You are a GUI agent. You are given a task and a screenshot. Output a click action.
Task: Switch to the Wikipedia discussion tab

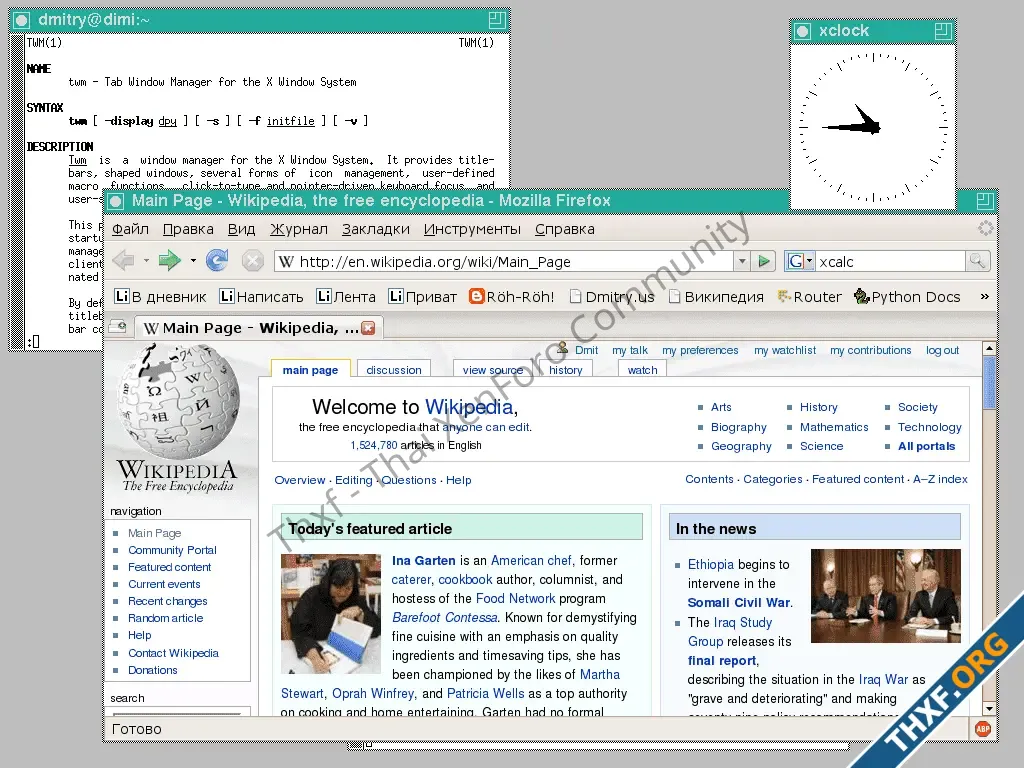point(394,370)
